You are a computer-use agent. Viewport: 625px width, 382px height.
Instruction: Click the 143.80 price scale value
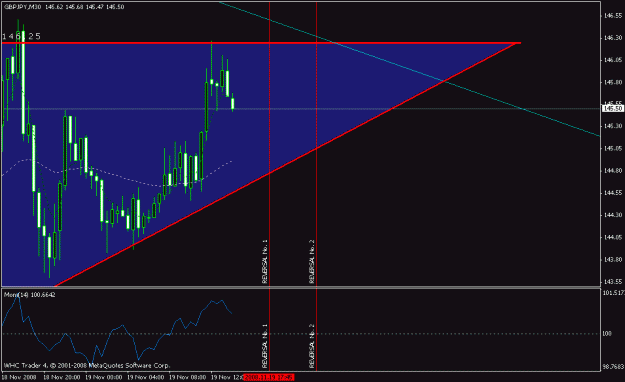coord(613,259)
